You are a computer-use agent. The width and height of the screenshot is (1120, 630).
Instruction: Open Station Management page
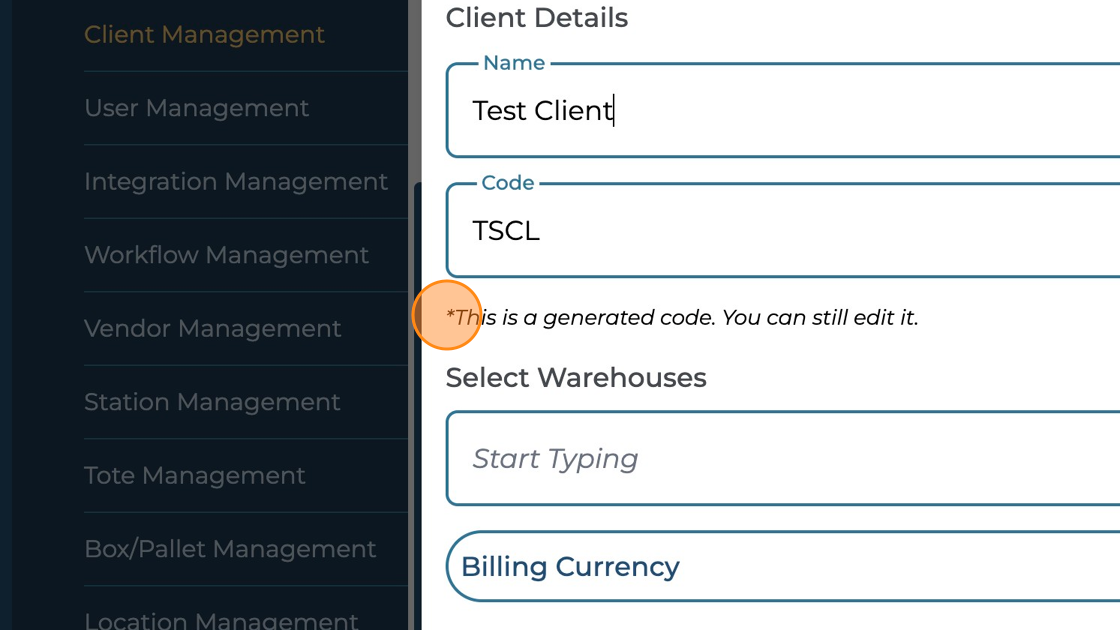[212, 402]
